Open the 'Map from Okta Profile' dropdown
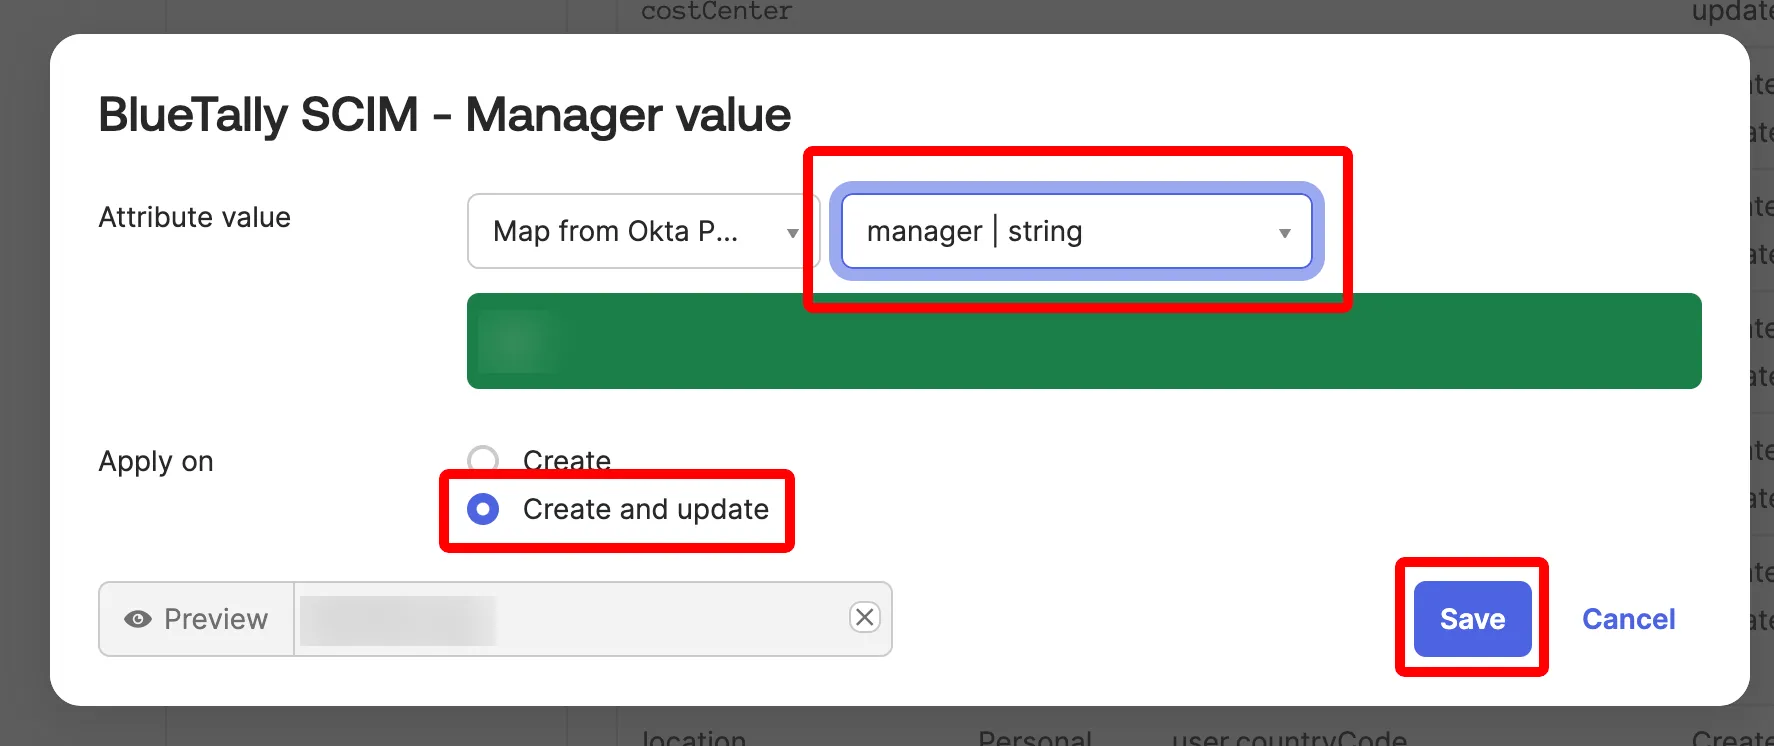 click(643, 231)
